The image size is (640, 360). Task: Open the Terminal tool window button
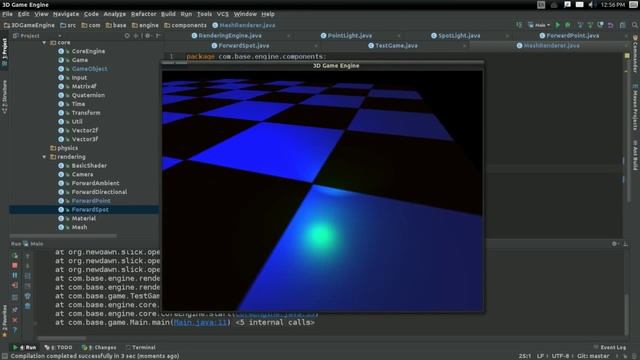tap(140, 347)
